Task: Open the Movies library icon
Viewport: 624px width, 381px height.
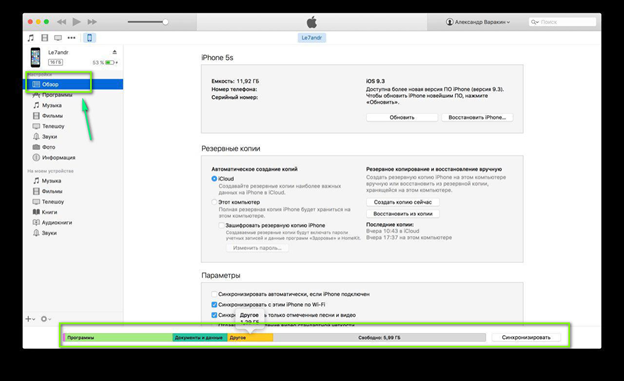Action: (x=45, y=38)
